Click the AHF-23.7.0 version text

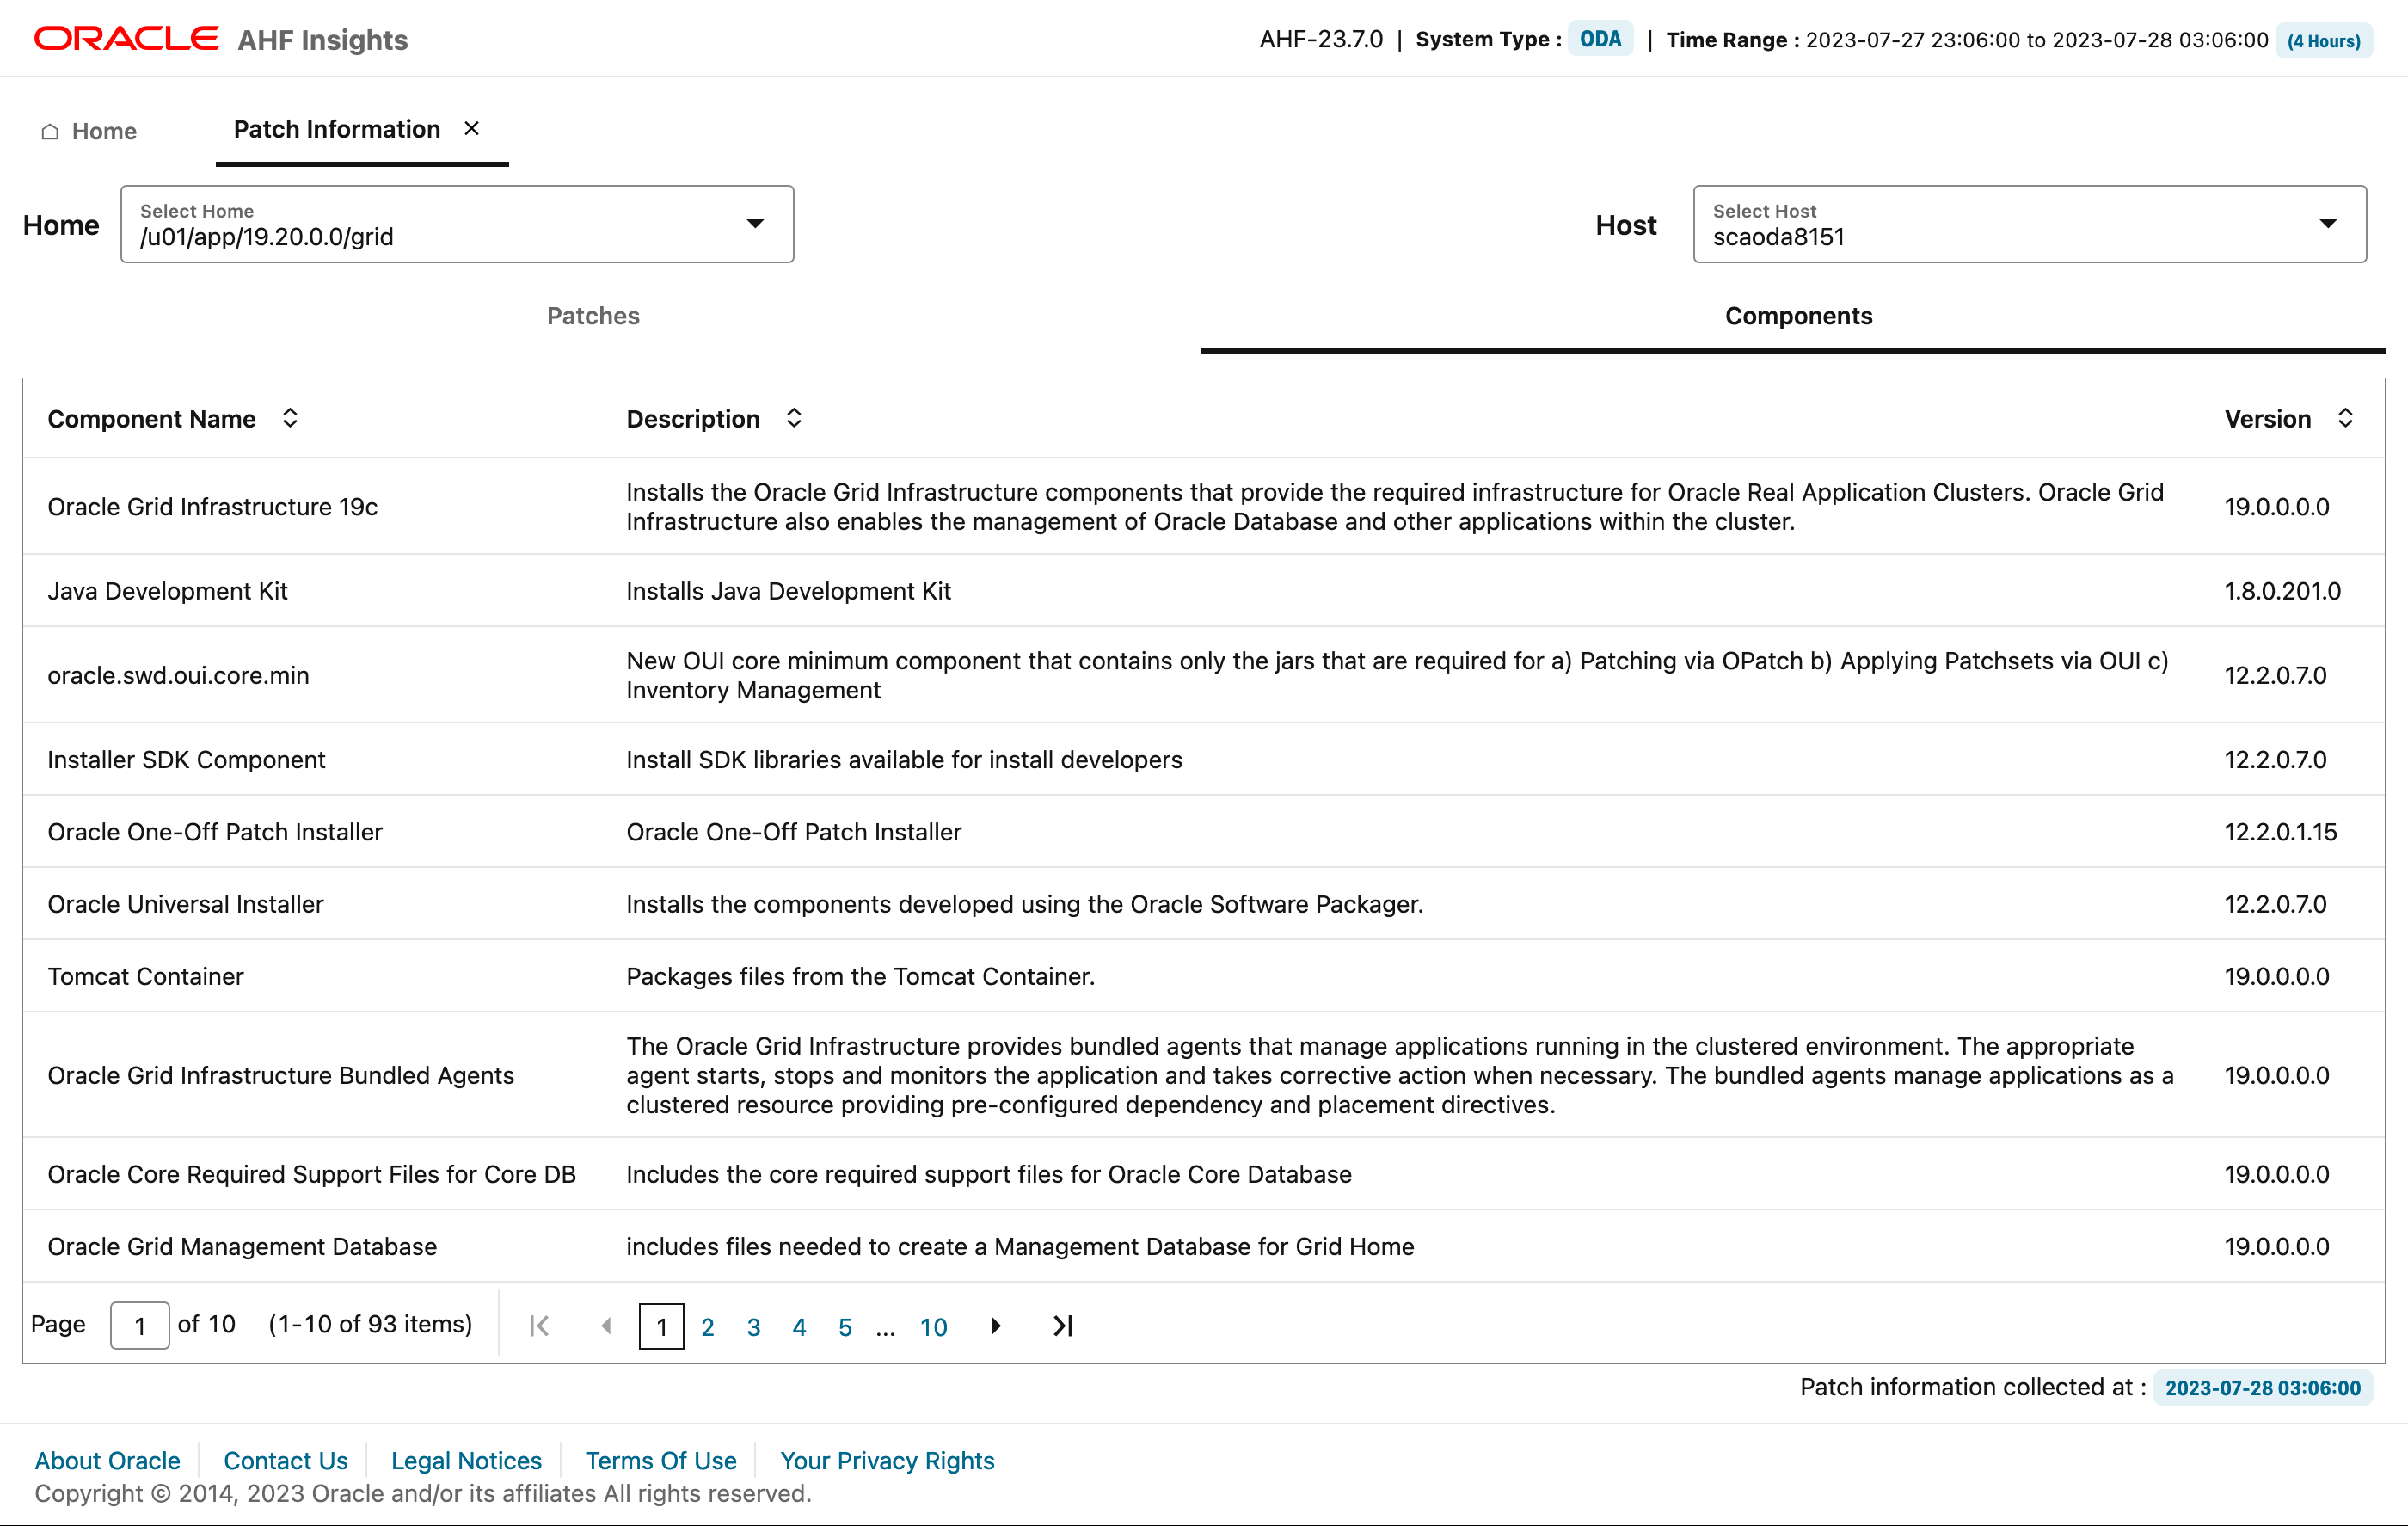tap(1321, 39)
